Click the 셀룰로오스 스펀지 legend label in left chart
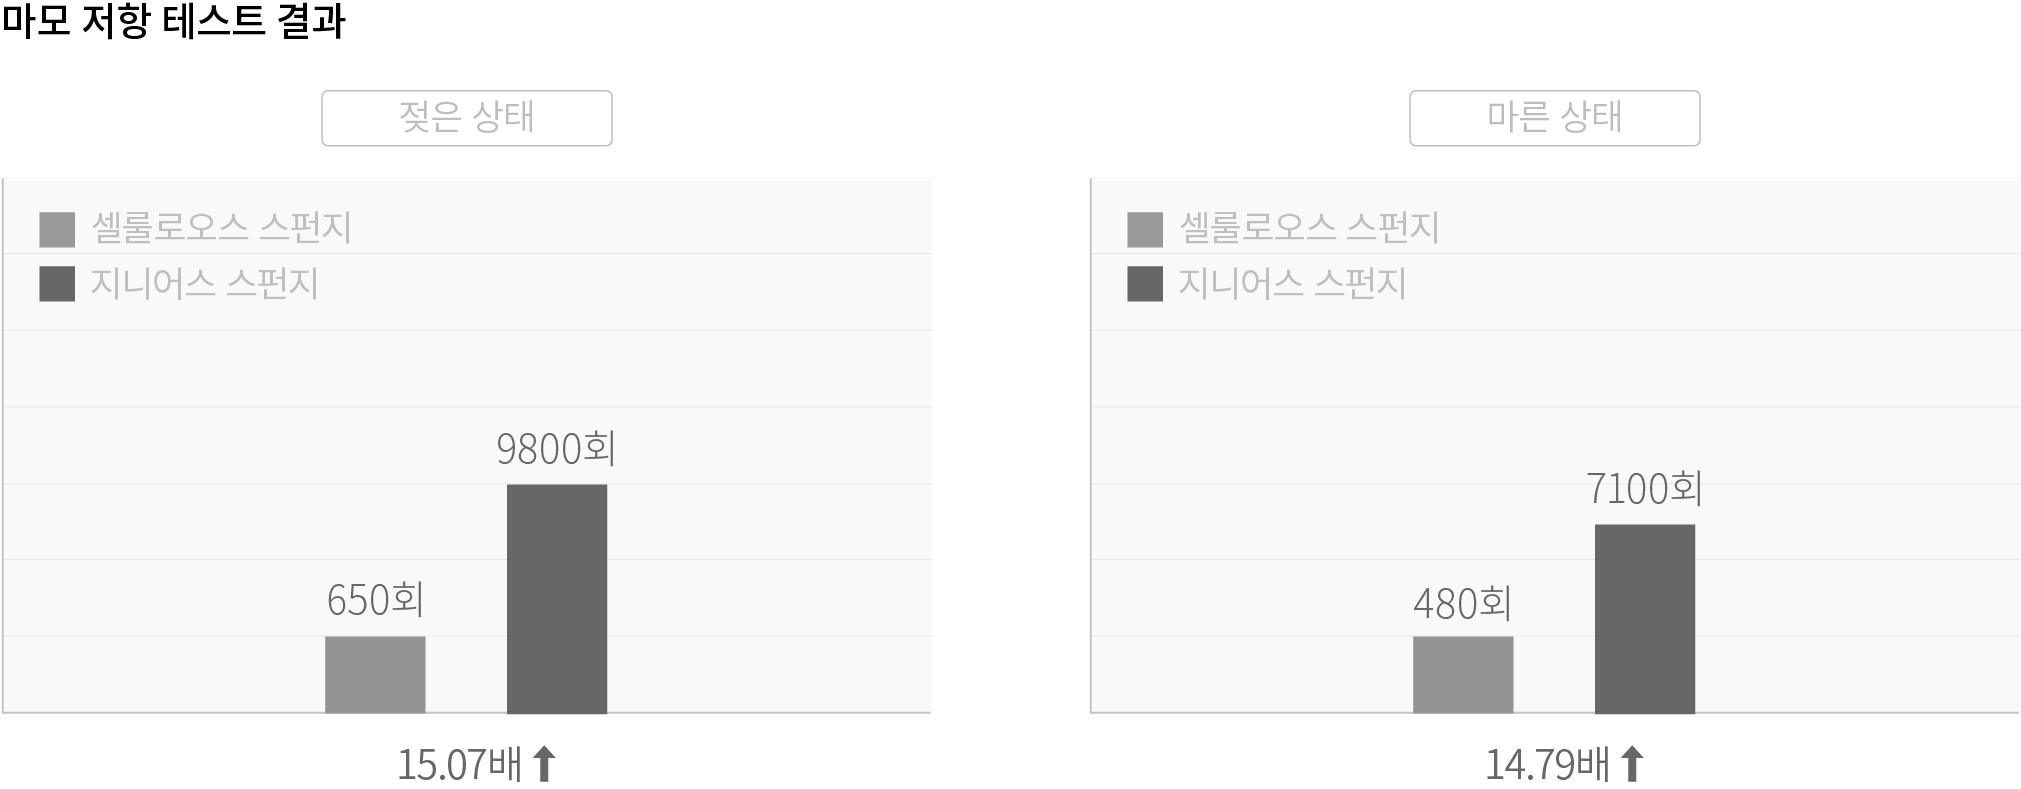Screen dimensions: 2021x789 click(221, 228)
